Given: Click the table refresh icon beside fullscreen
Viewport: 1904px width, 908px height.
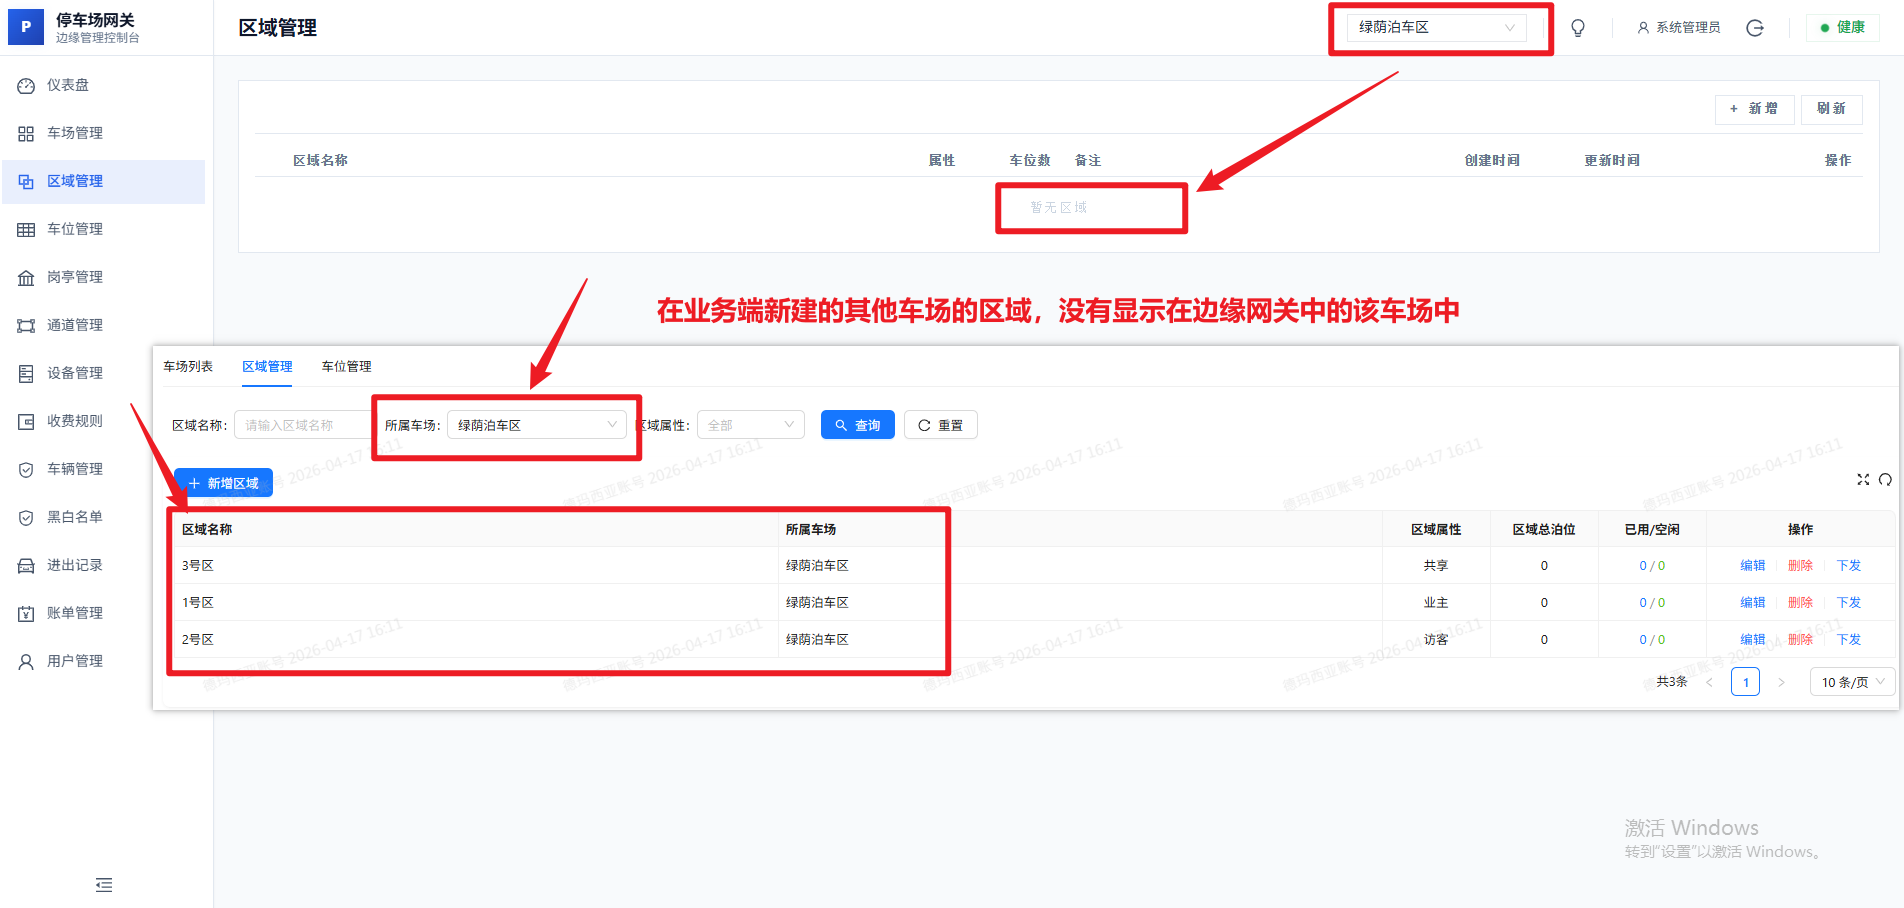Looking at the screenshot, I should pos(1885,480).
